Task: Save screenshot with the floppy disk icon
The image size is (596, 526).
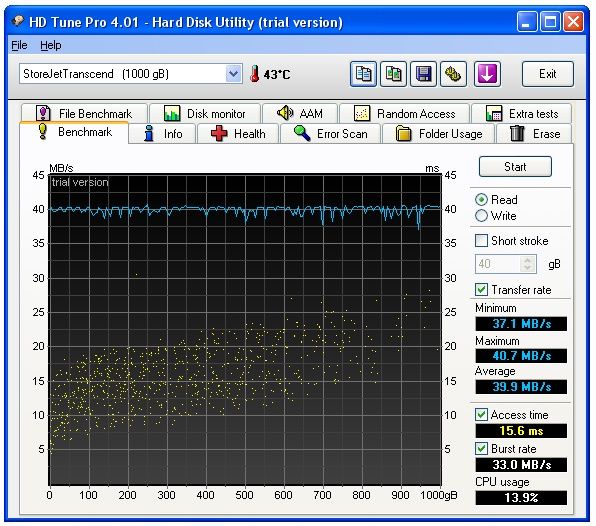Action: click(423, 74)
